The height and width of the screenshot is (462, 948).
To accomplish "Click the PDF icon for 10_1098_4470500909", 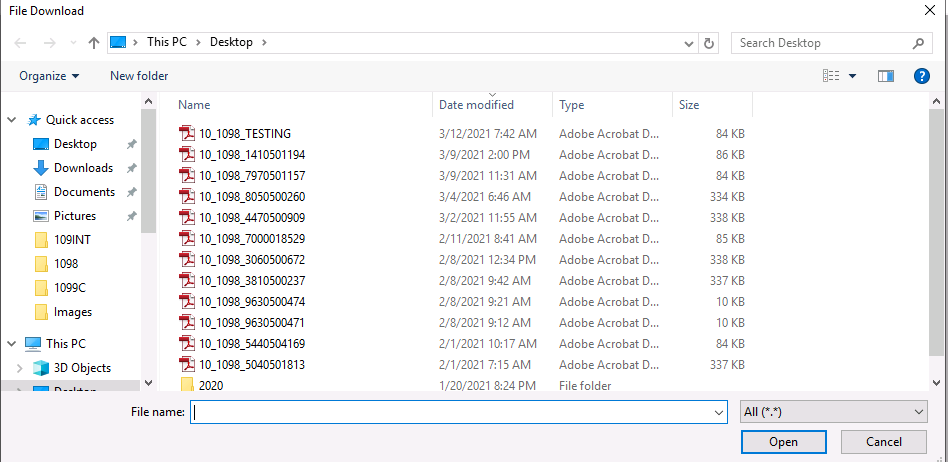I will tap(187, 217).
